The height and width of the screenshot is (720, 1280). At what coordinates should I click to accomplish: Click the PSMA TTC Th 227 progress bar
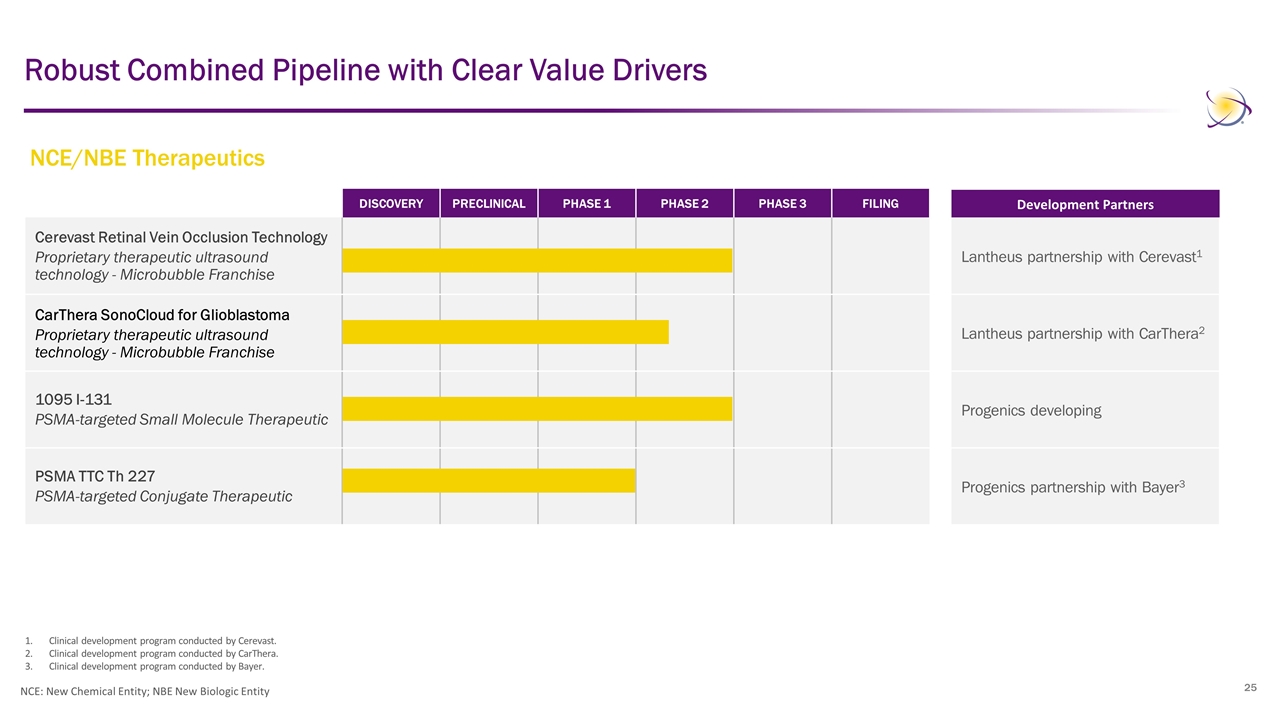[x=489, y=480]
